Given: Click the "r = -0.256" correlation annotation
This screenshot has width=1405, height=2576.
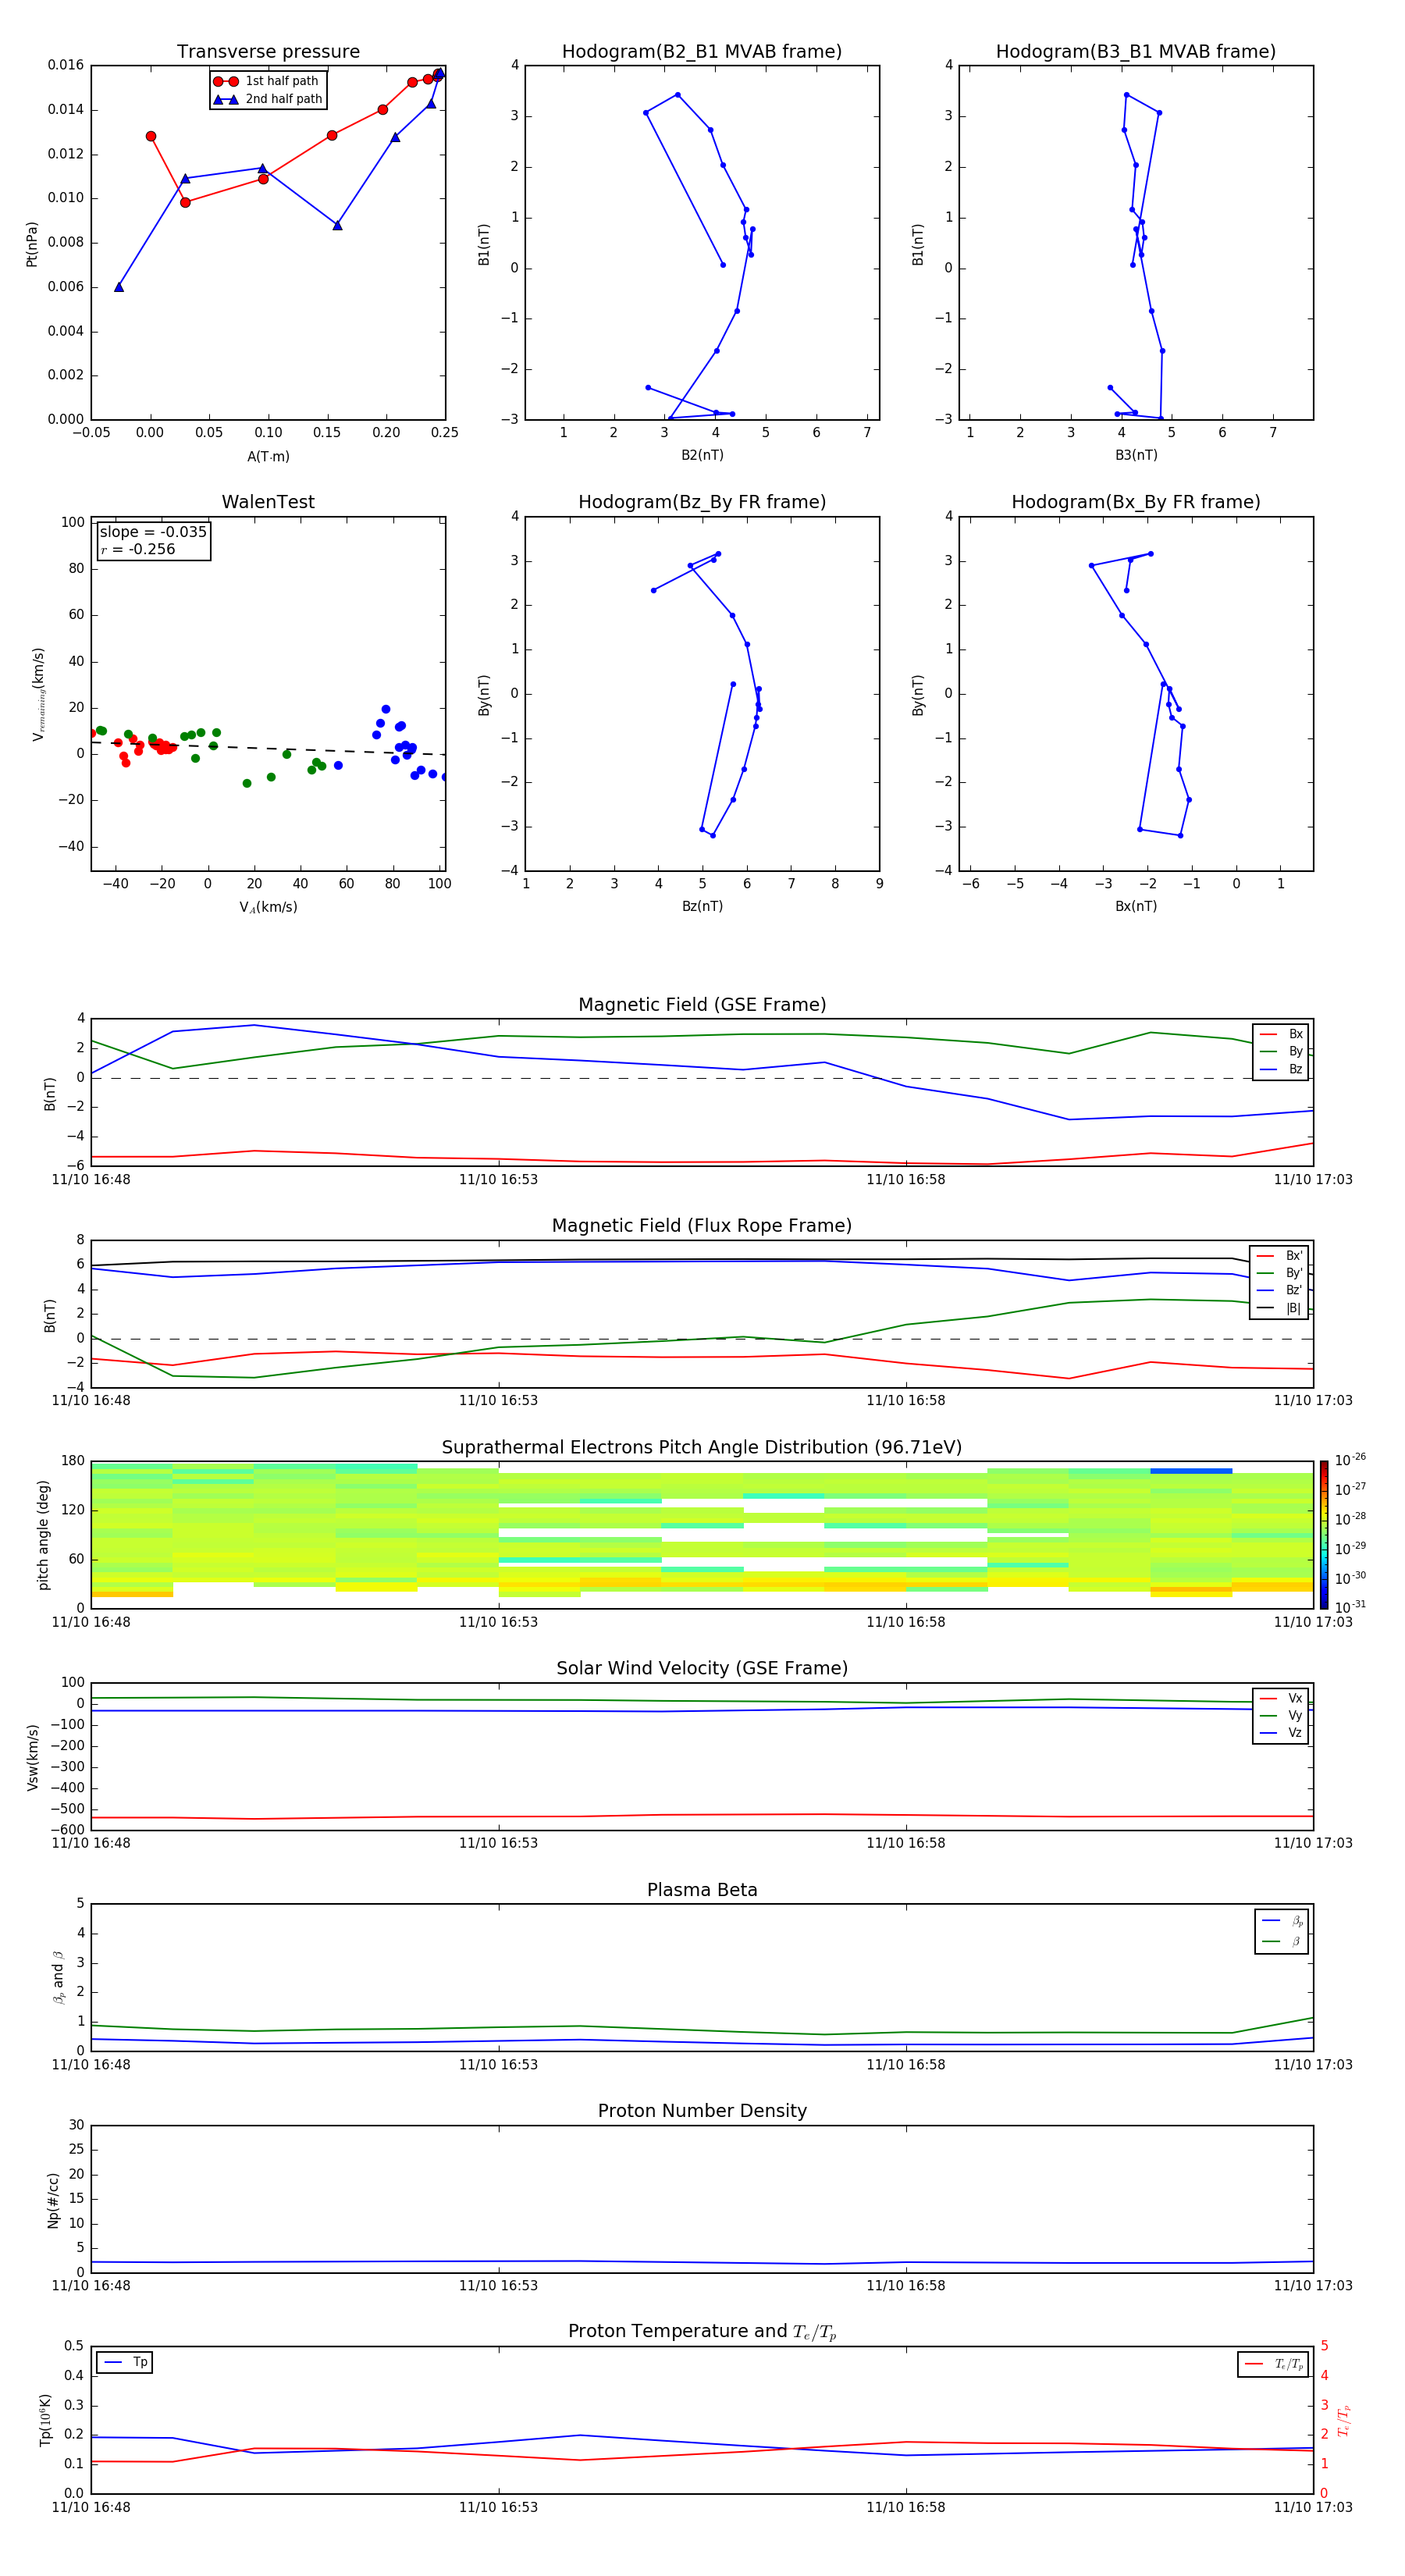Looking at the screenshot, I should (138, 549).
